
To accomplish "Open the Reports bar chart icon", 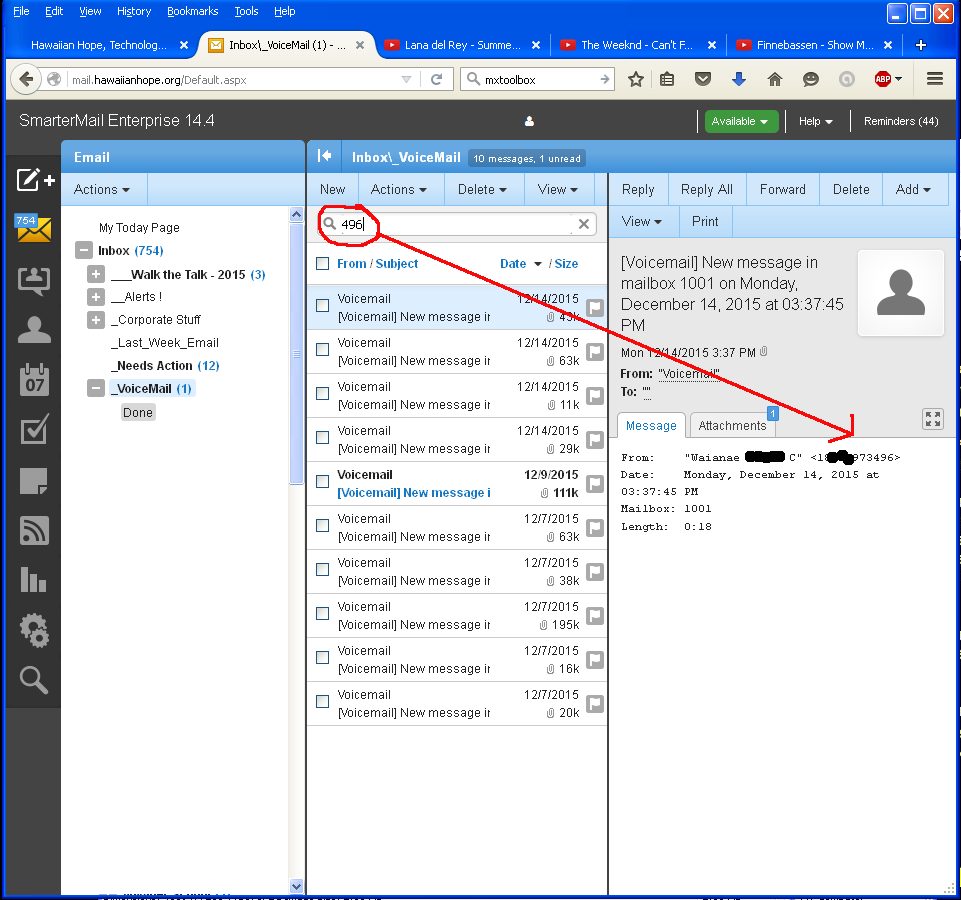I will tap(34, 579).
